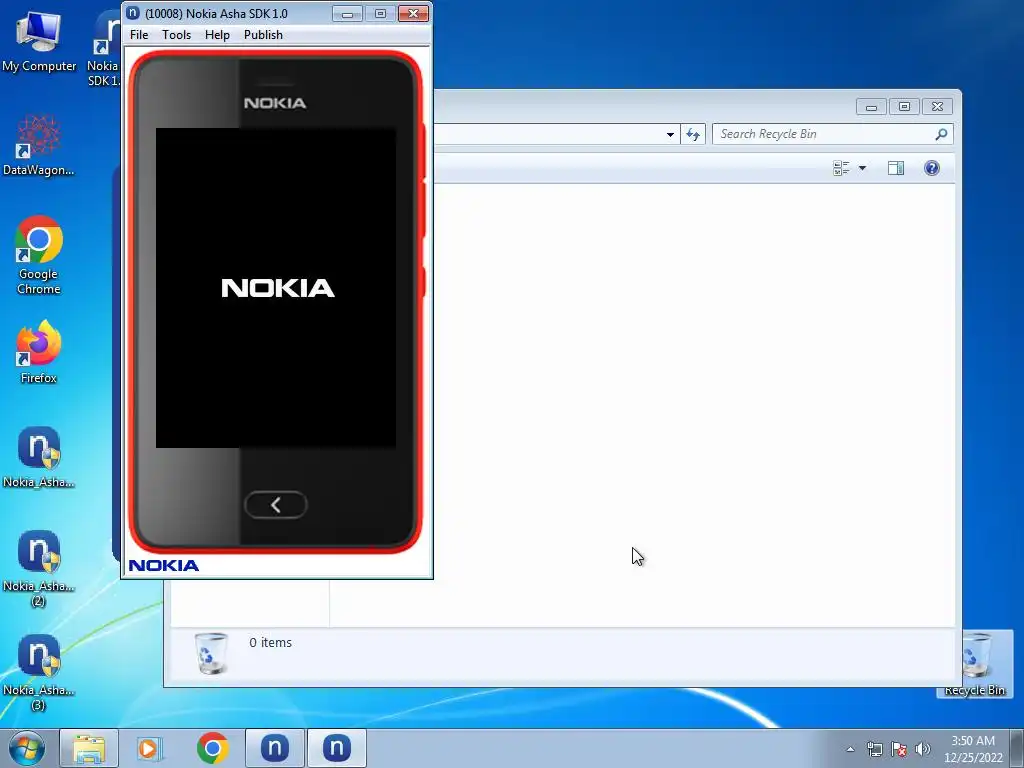Open Chrome from the taskbar

[212, 748]
